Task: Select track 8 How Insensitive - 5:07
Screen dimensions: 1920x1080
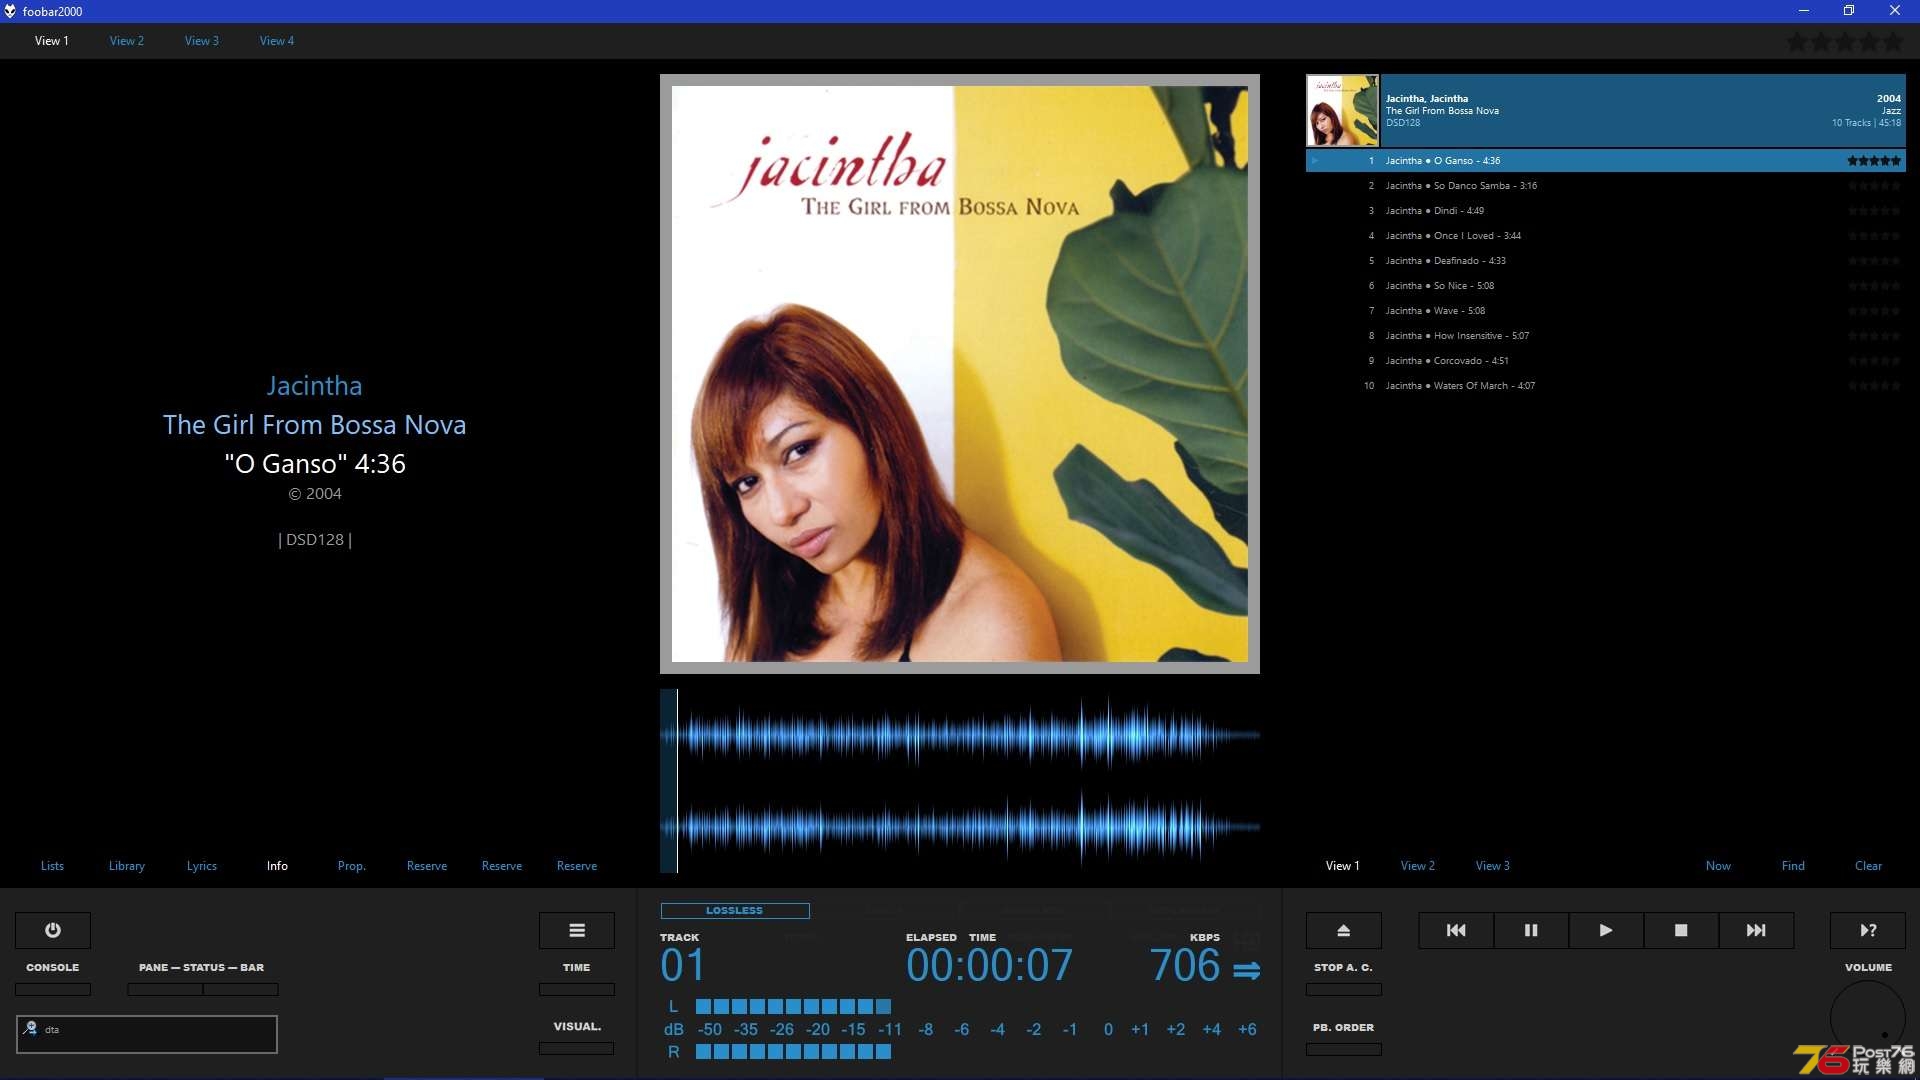Action: point(1606,336)
